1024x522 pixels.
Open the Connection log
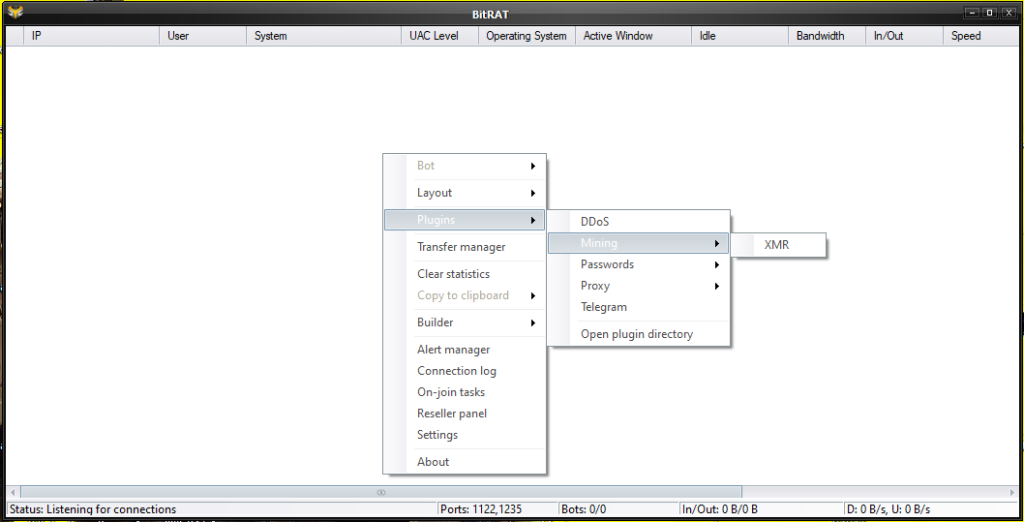[456, 371]
